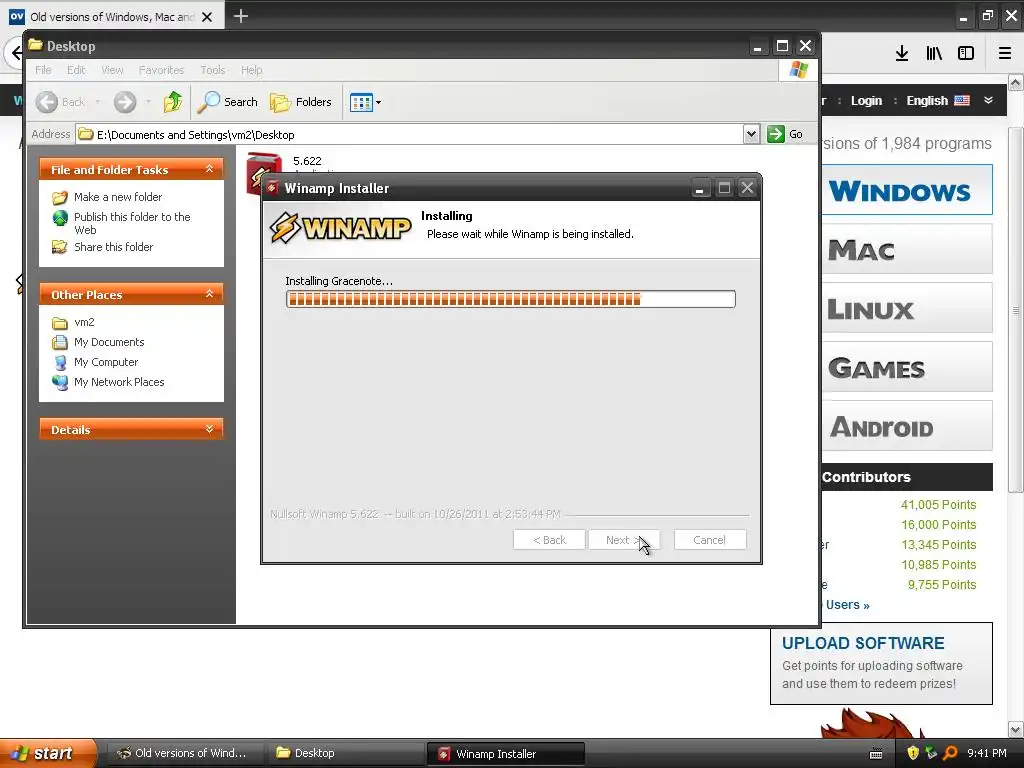1024x768 pixels.
Task: Click the Winamp Installer title bar icon
Action: click(x=273, y=188)
